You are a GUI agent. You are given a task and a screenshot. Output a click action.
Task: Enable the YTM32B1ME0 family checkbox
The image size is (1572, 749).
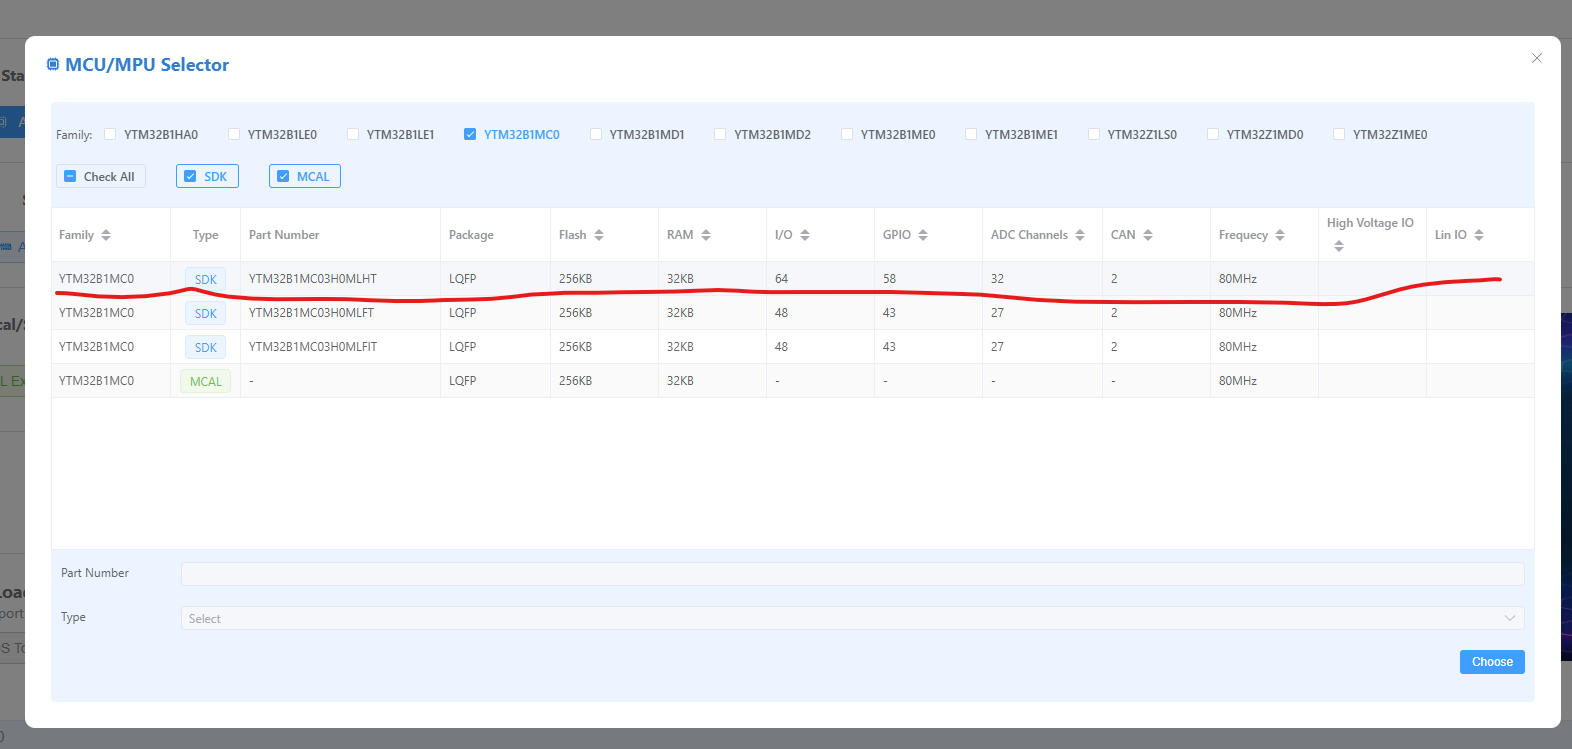(847, 134)
